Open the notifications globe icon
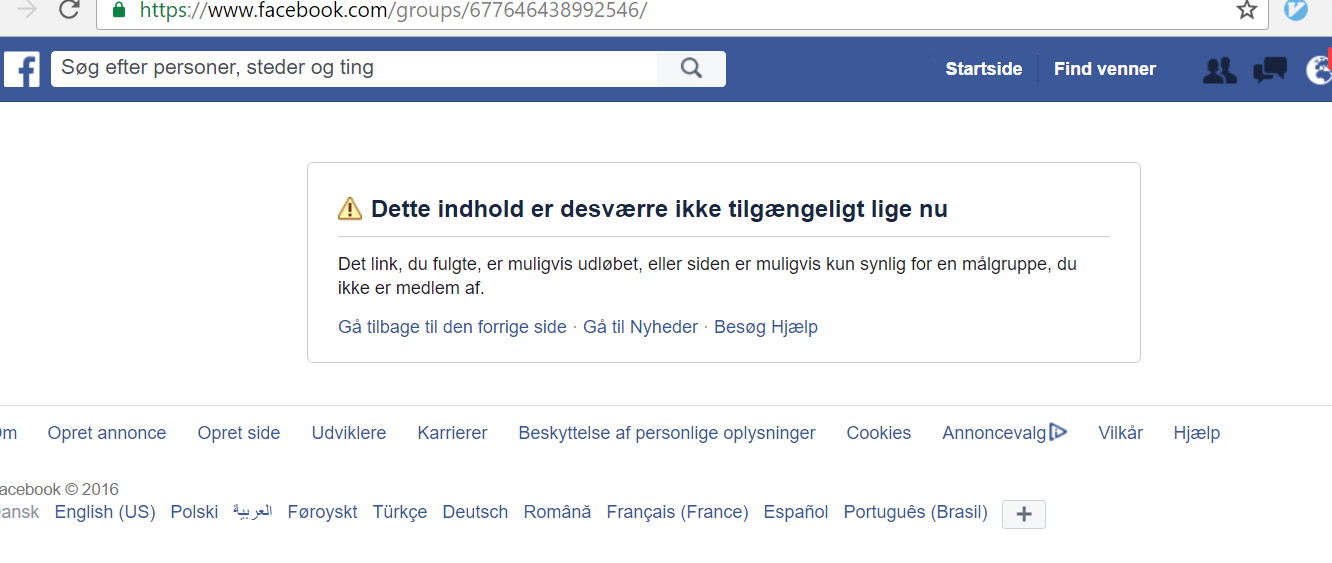Viewport: 1332px width, 563px height. (1319, 69)
